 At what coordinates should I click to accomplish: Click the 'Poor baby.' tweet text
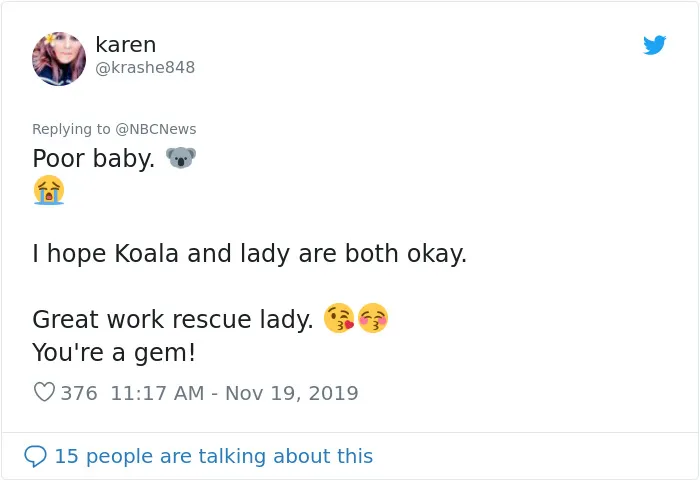point(94,159)
